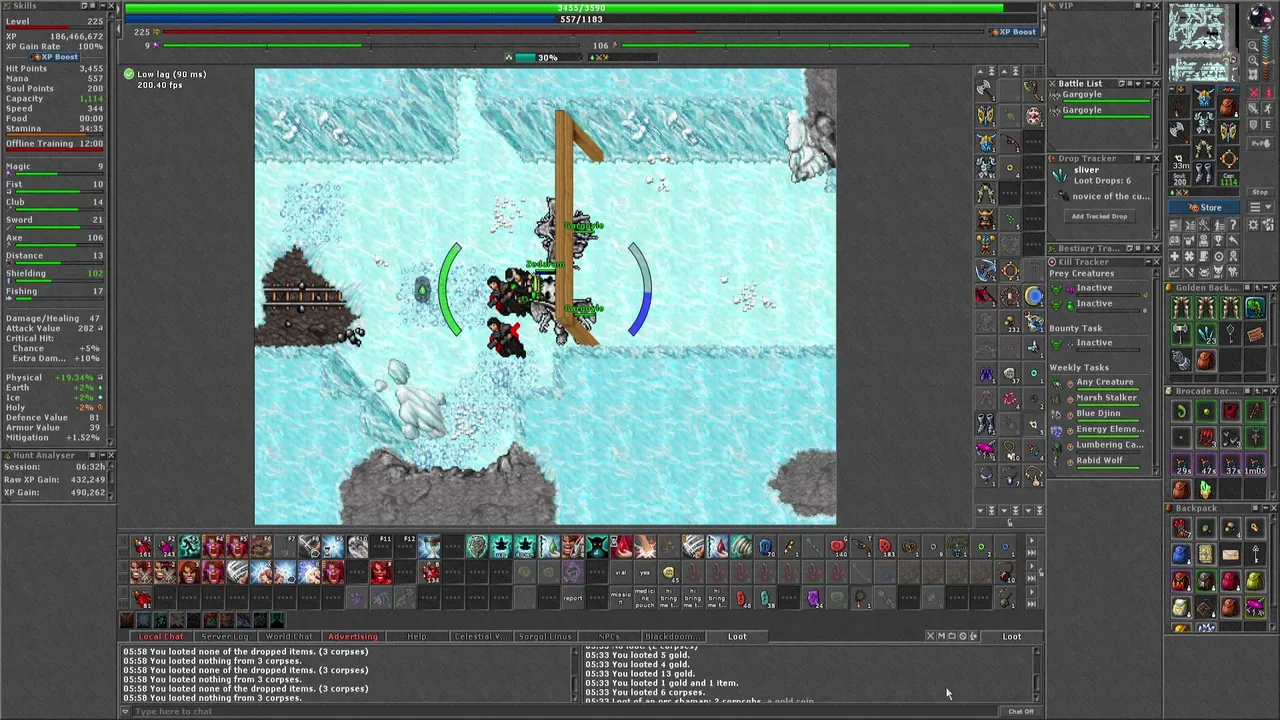This screenshot has width=1280, height=720.
Task: Zoom out the minimap
Action: [1253, 46]
